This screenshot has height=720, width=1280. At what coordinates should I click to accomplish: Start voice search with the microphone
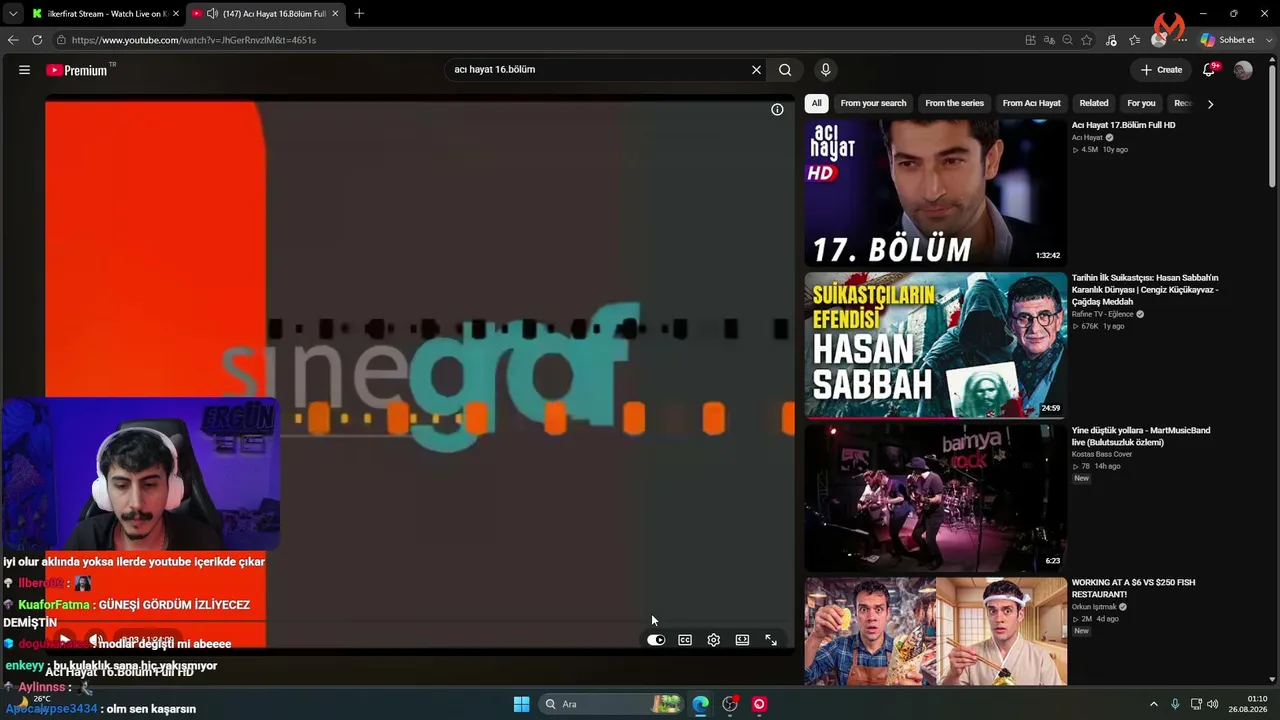pos(825,70)
